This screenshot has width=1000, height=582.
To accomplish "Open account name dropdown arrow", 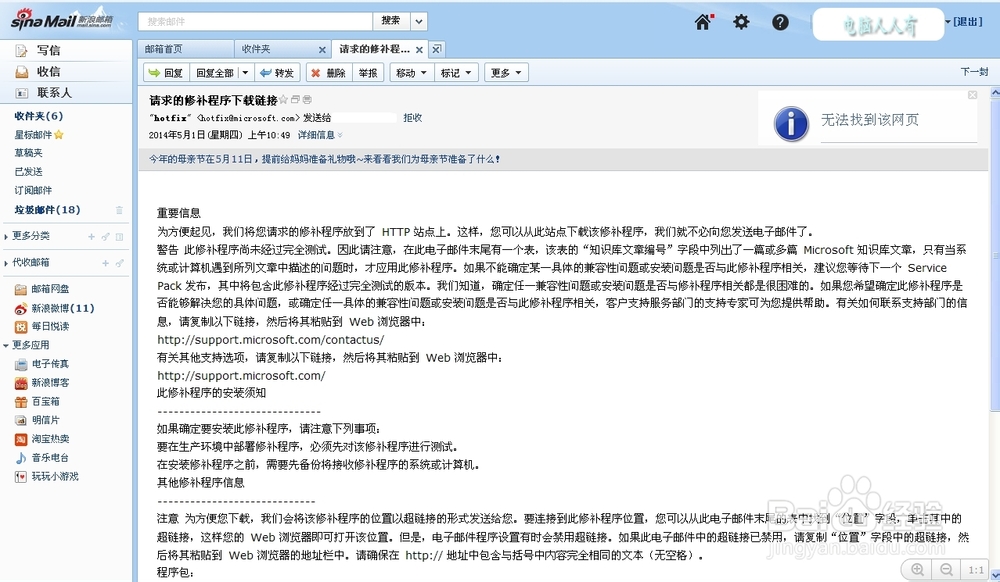I will [x=948, y=22].
